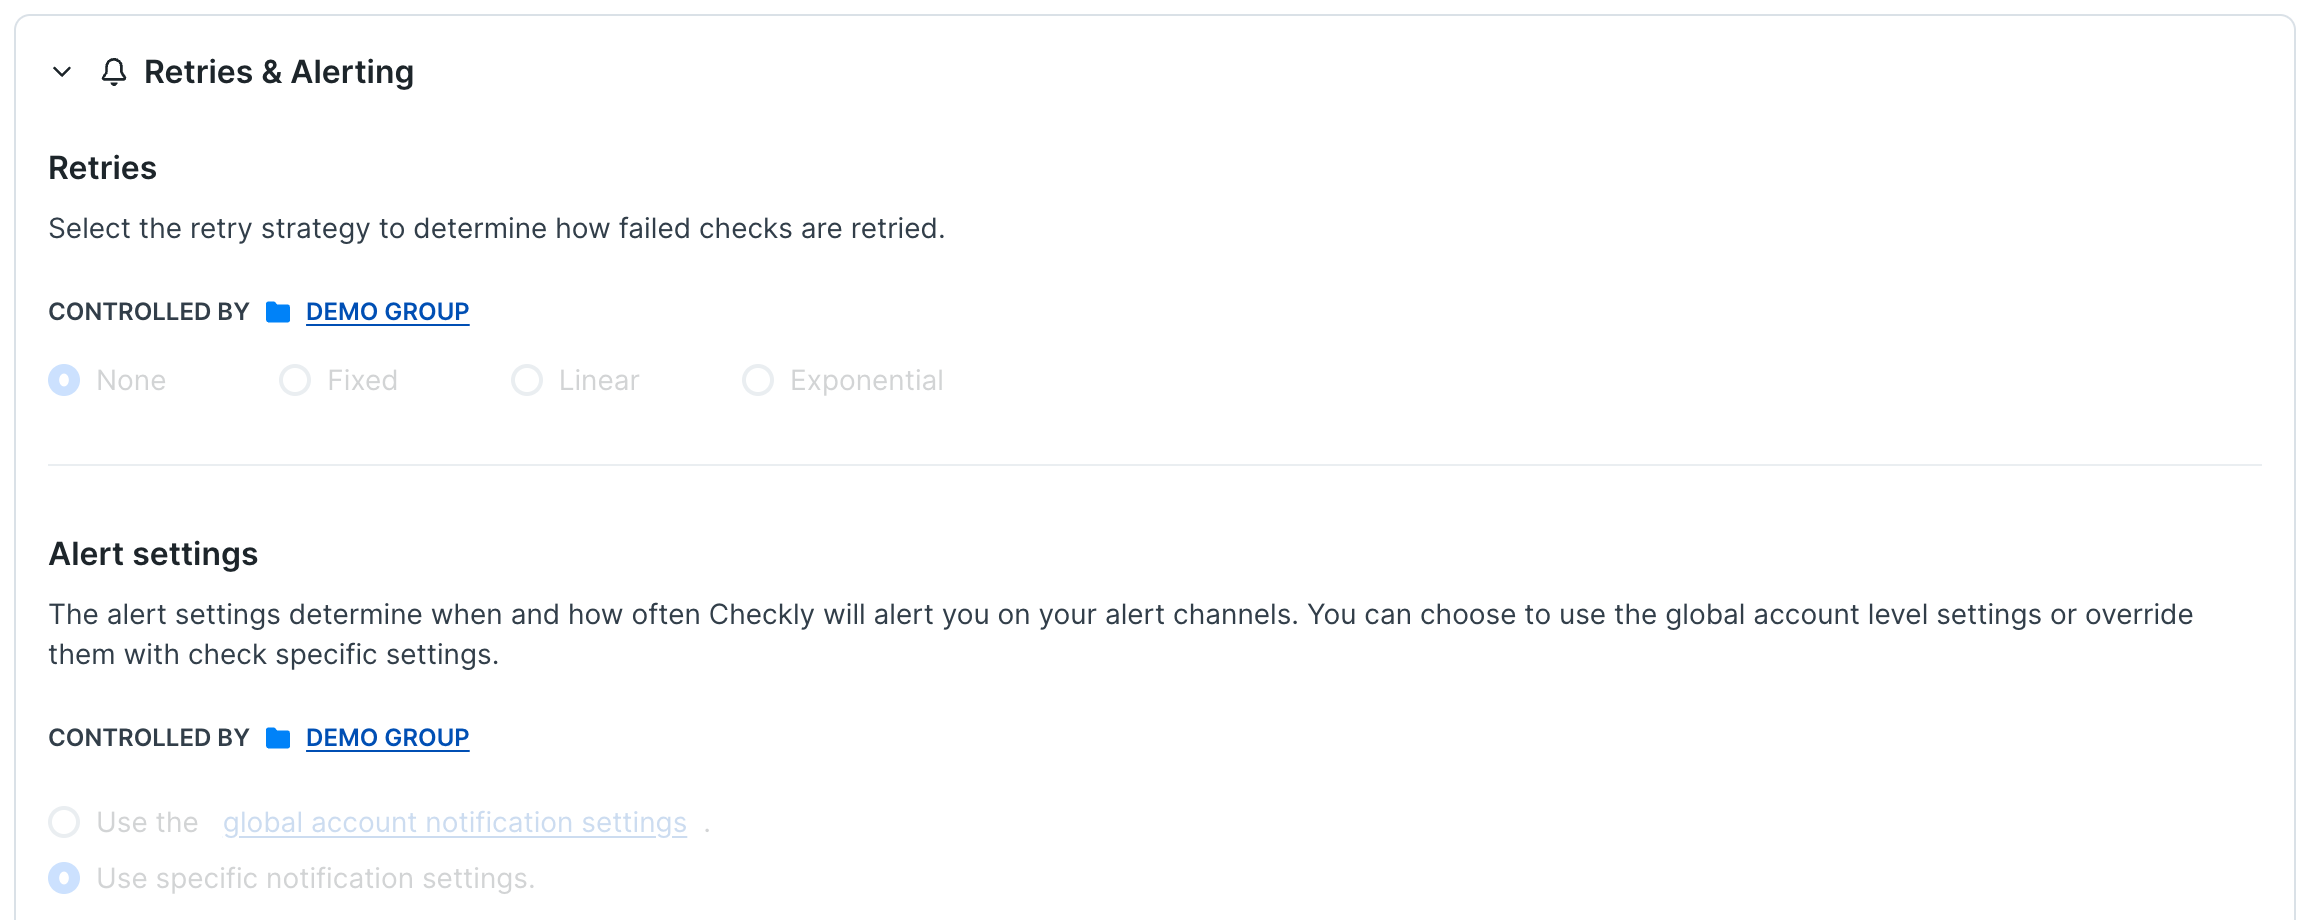The height and width of the screenshot is (920, 2312).
Task: Select the Fixed retry strategy
Action: (x=295, y=380)
